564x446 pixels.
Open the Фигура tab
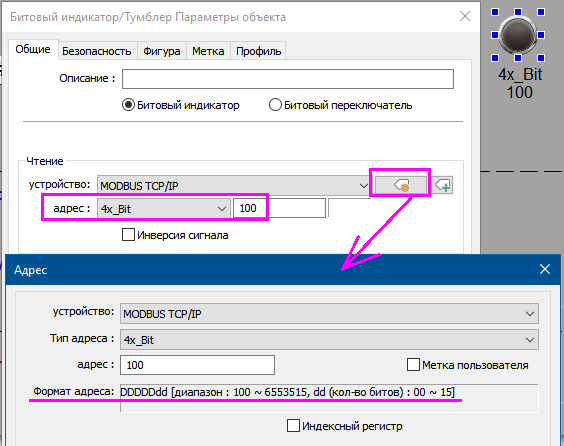point(162,51)
